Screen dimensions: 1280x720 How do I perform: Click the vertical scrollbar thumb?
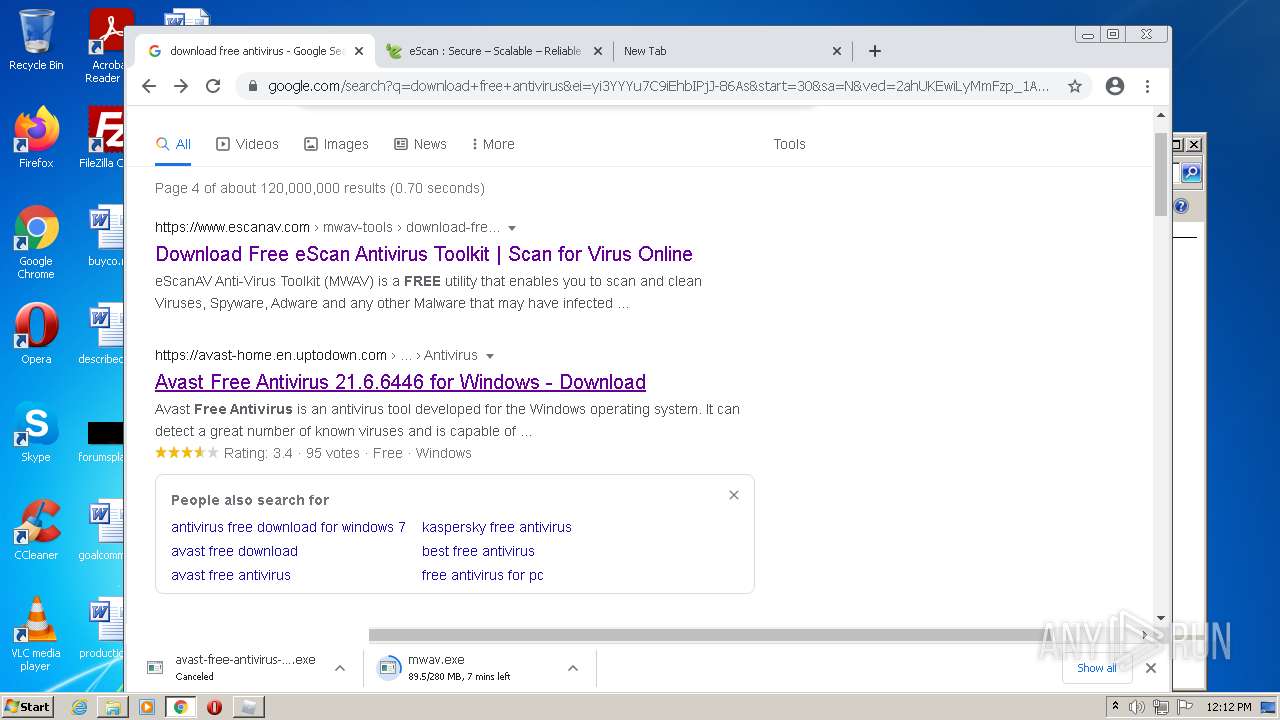point(1161,172)
